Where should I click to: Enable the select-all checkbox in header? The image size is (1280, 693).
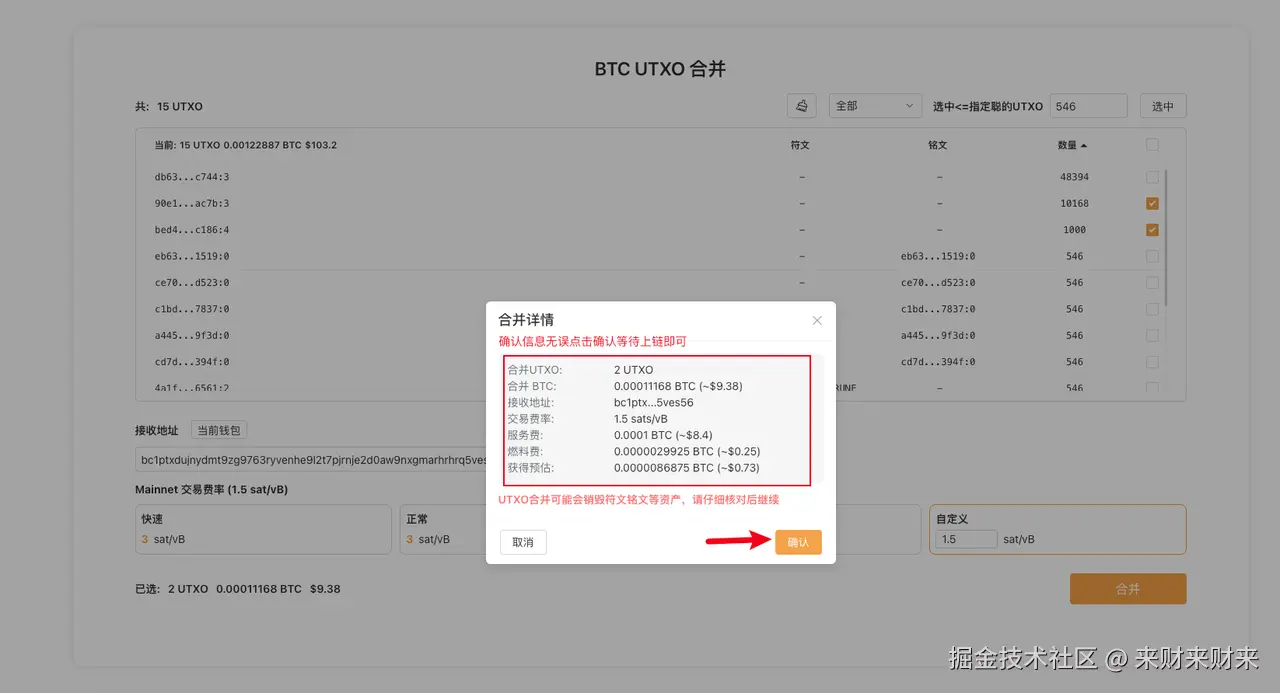coord(1151,144)
